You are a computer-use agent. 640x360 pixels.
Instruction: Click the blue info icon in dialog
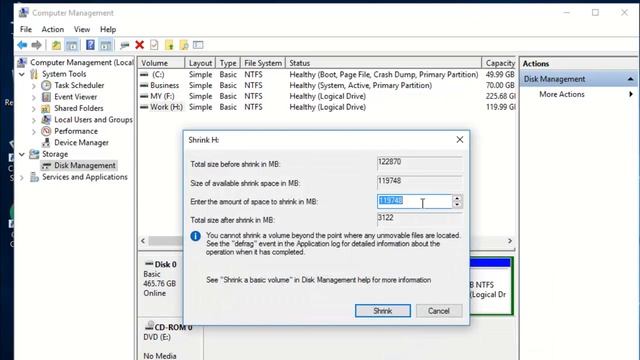(196, 236)
